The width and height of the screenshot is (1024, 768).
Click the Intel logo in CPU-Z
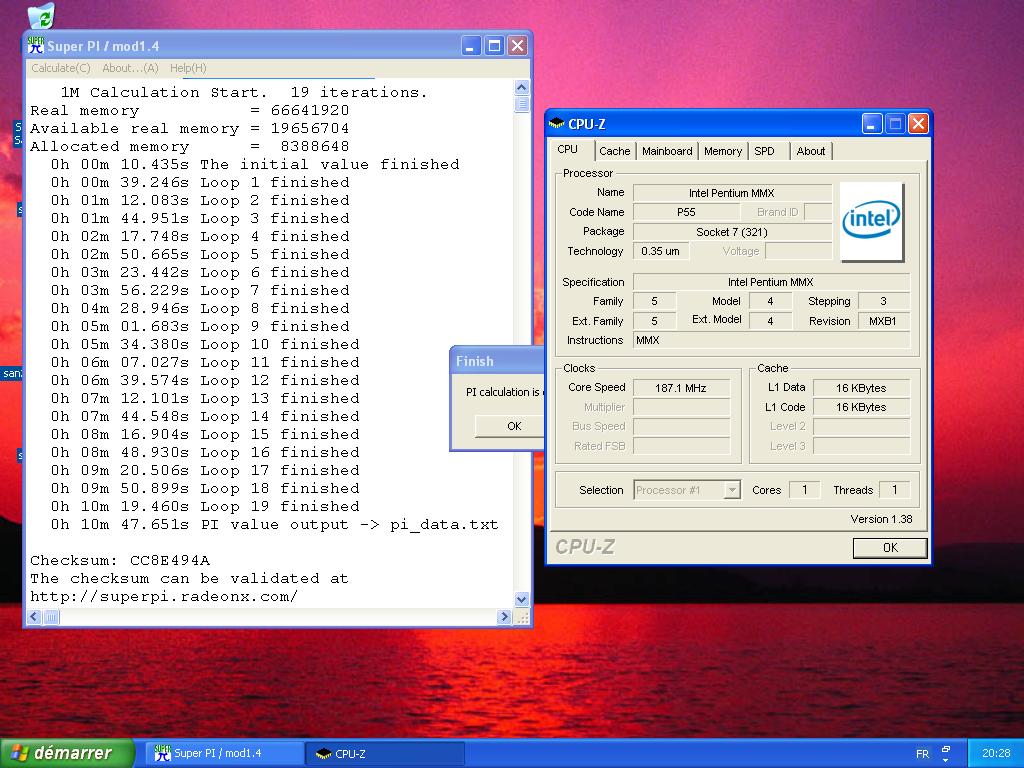point(872,221)
